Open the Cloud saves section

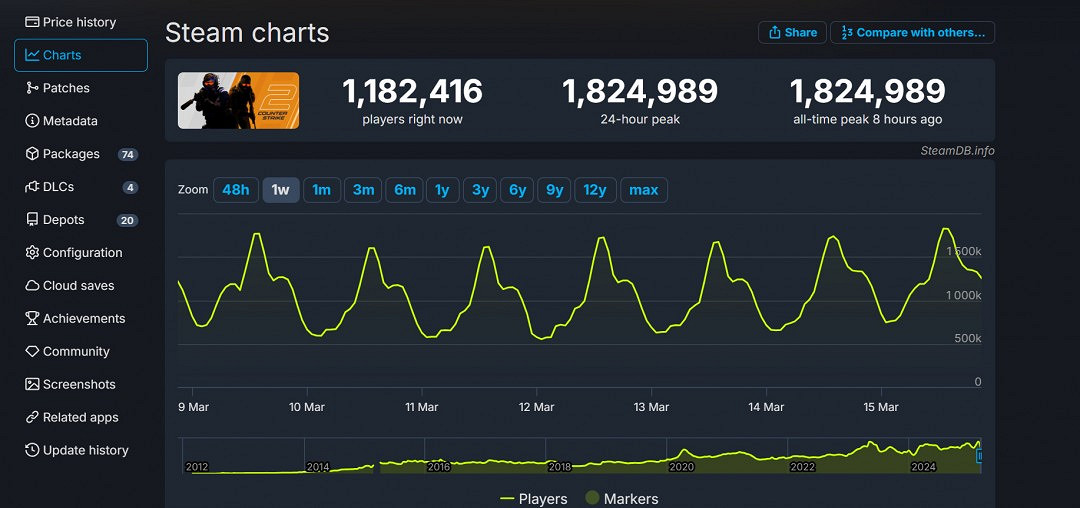tap(78, 286)
